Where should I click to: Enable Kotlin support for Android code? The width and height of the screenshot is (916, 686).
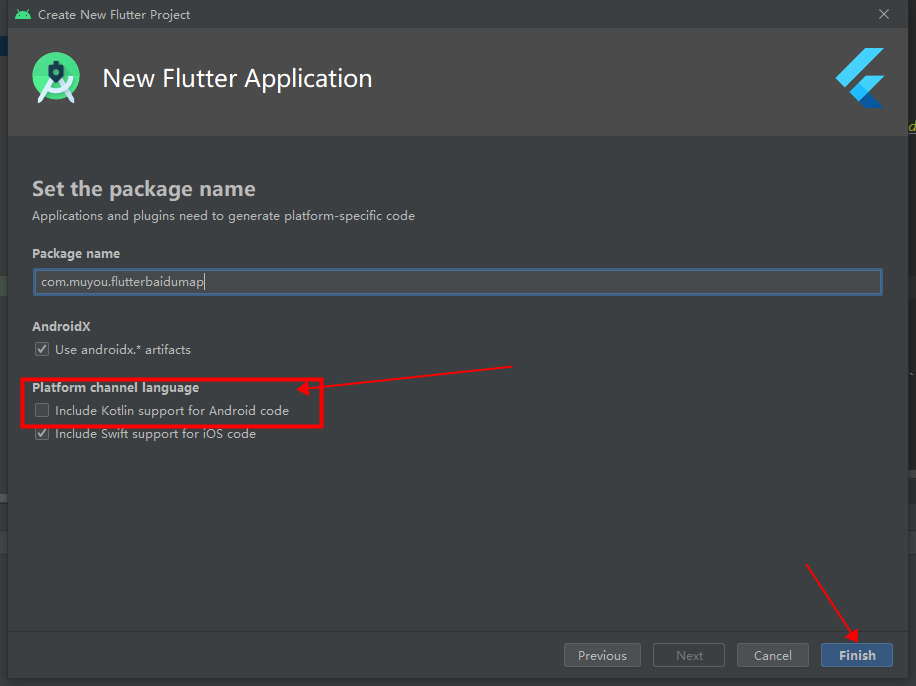coord(42,410)
